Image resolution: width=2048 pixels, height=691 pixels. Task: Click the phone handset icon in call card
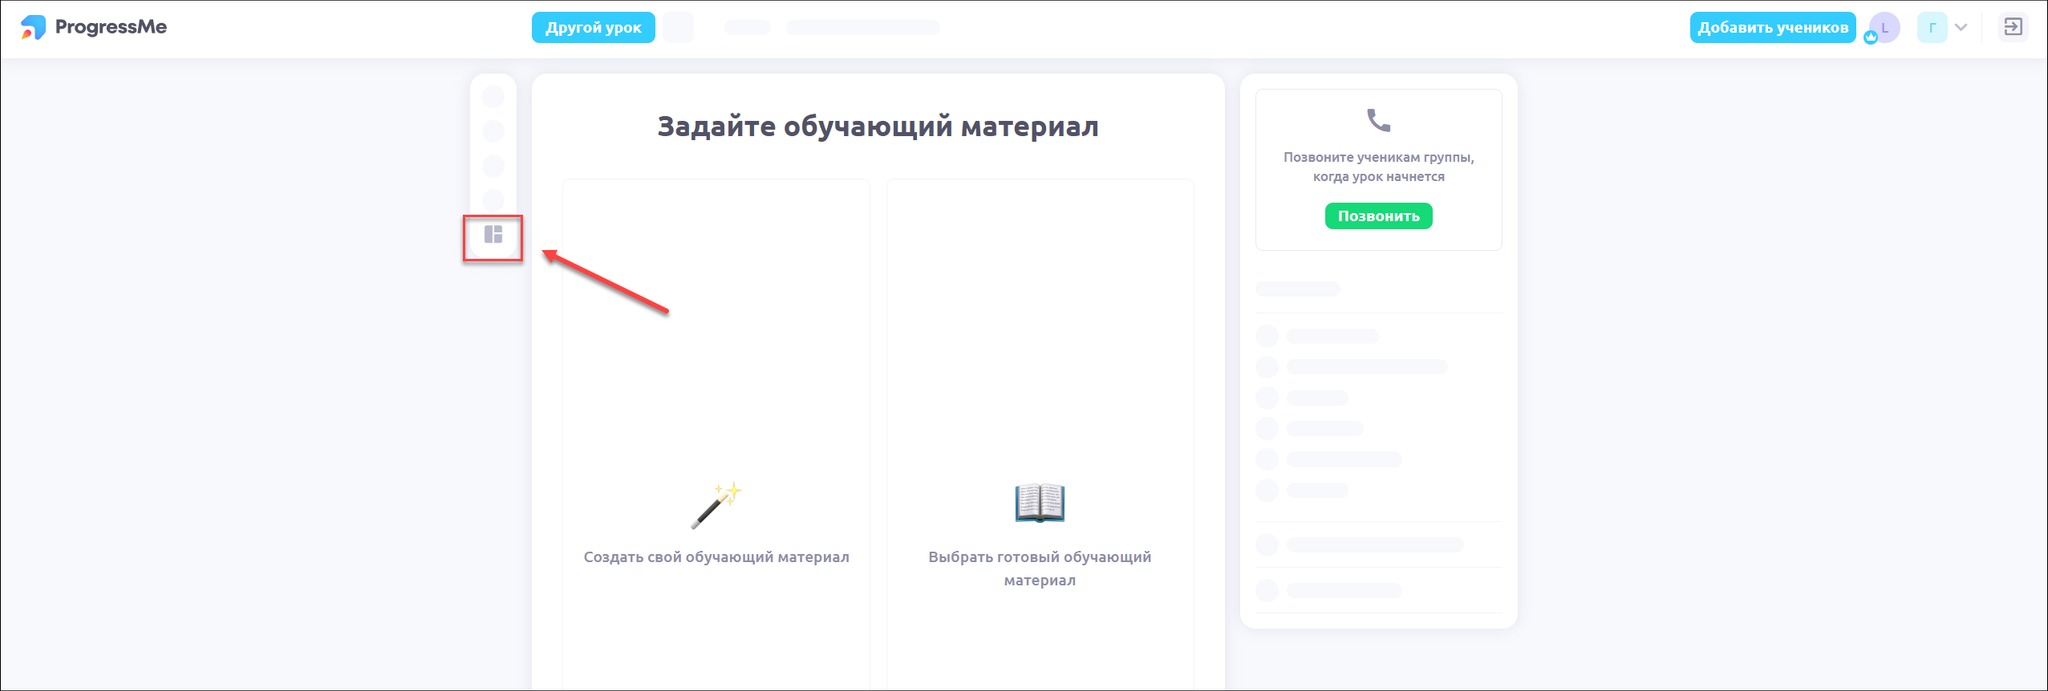[x=1378, y=121]
